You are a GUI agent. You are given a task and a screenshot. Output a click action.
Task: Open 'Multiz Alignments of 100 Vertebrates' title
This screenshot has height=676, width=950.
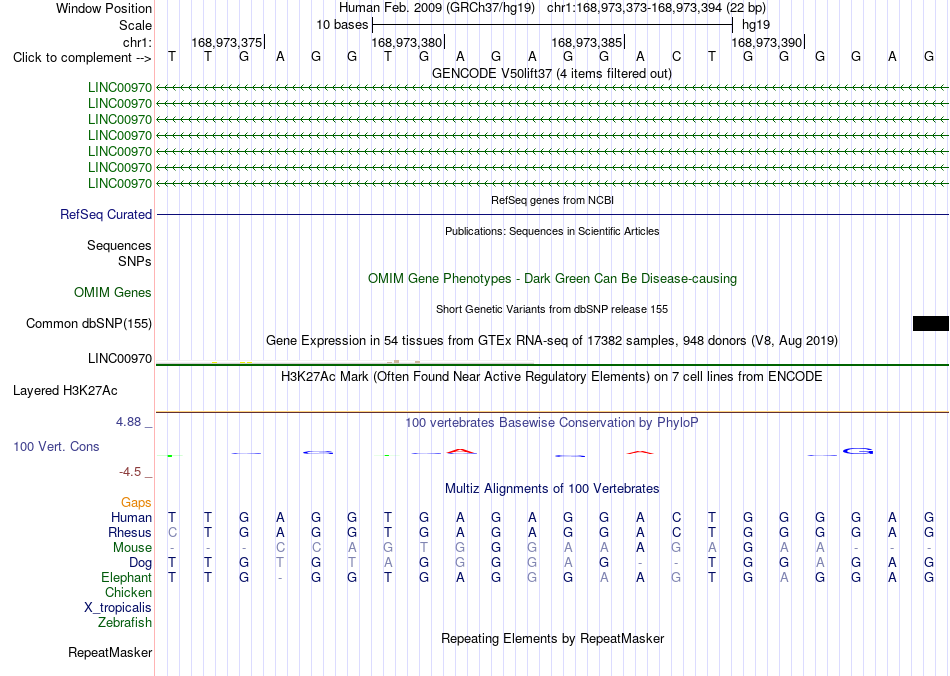click(x=552, y=488)
